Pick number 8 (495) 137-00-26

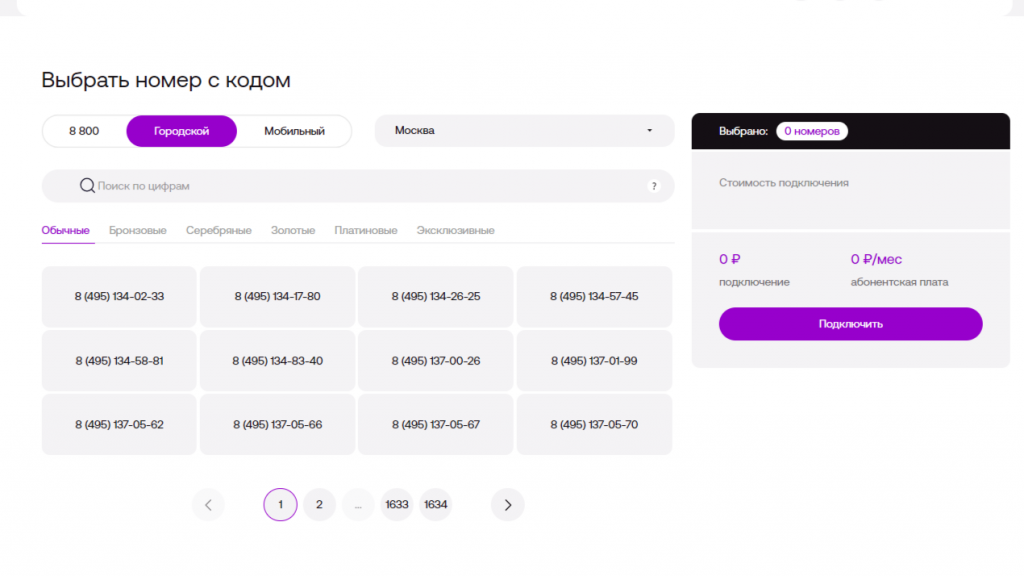pos(435,361)
